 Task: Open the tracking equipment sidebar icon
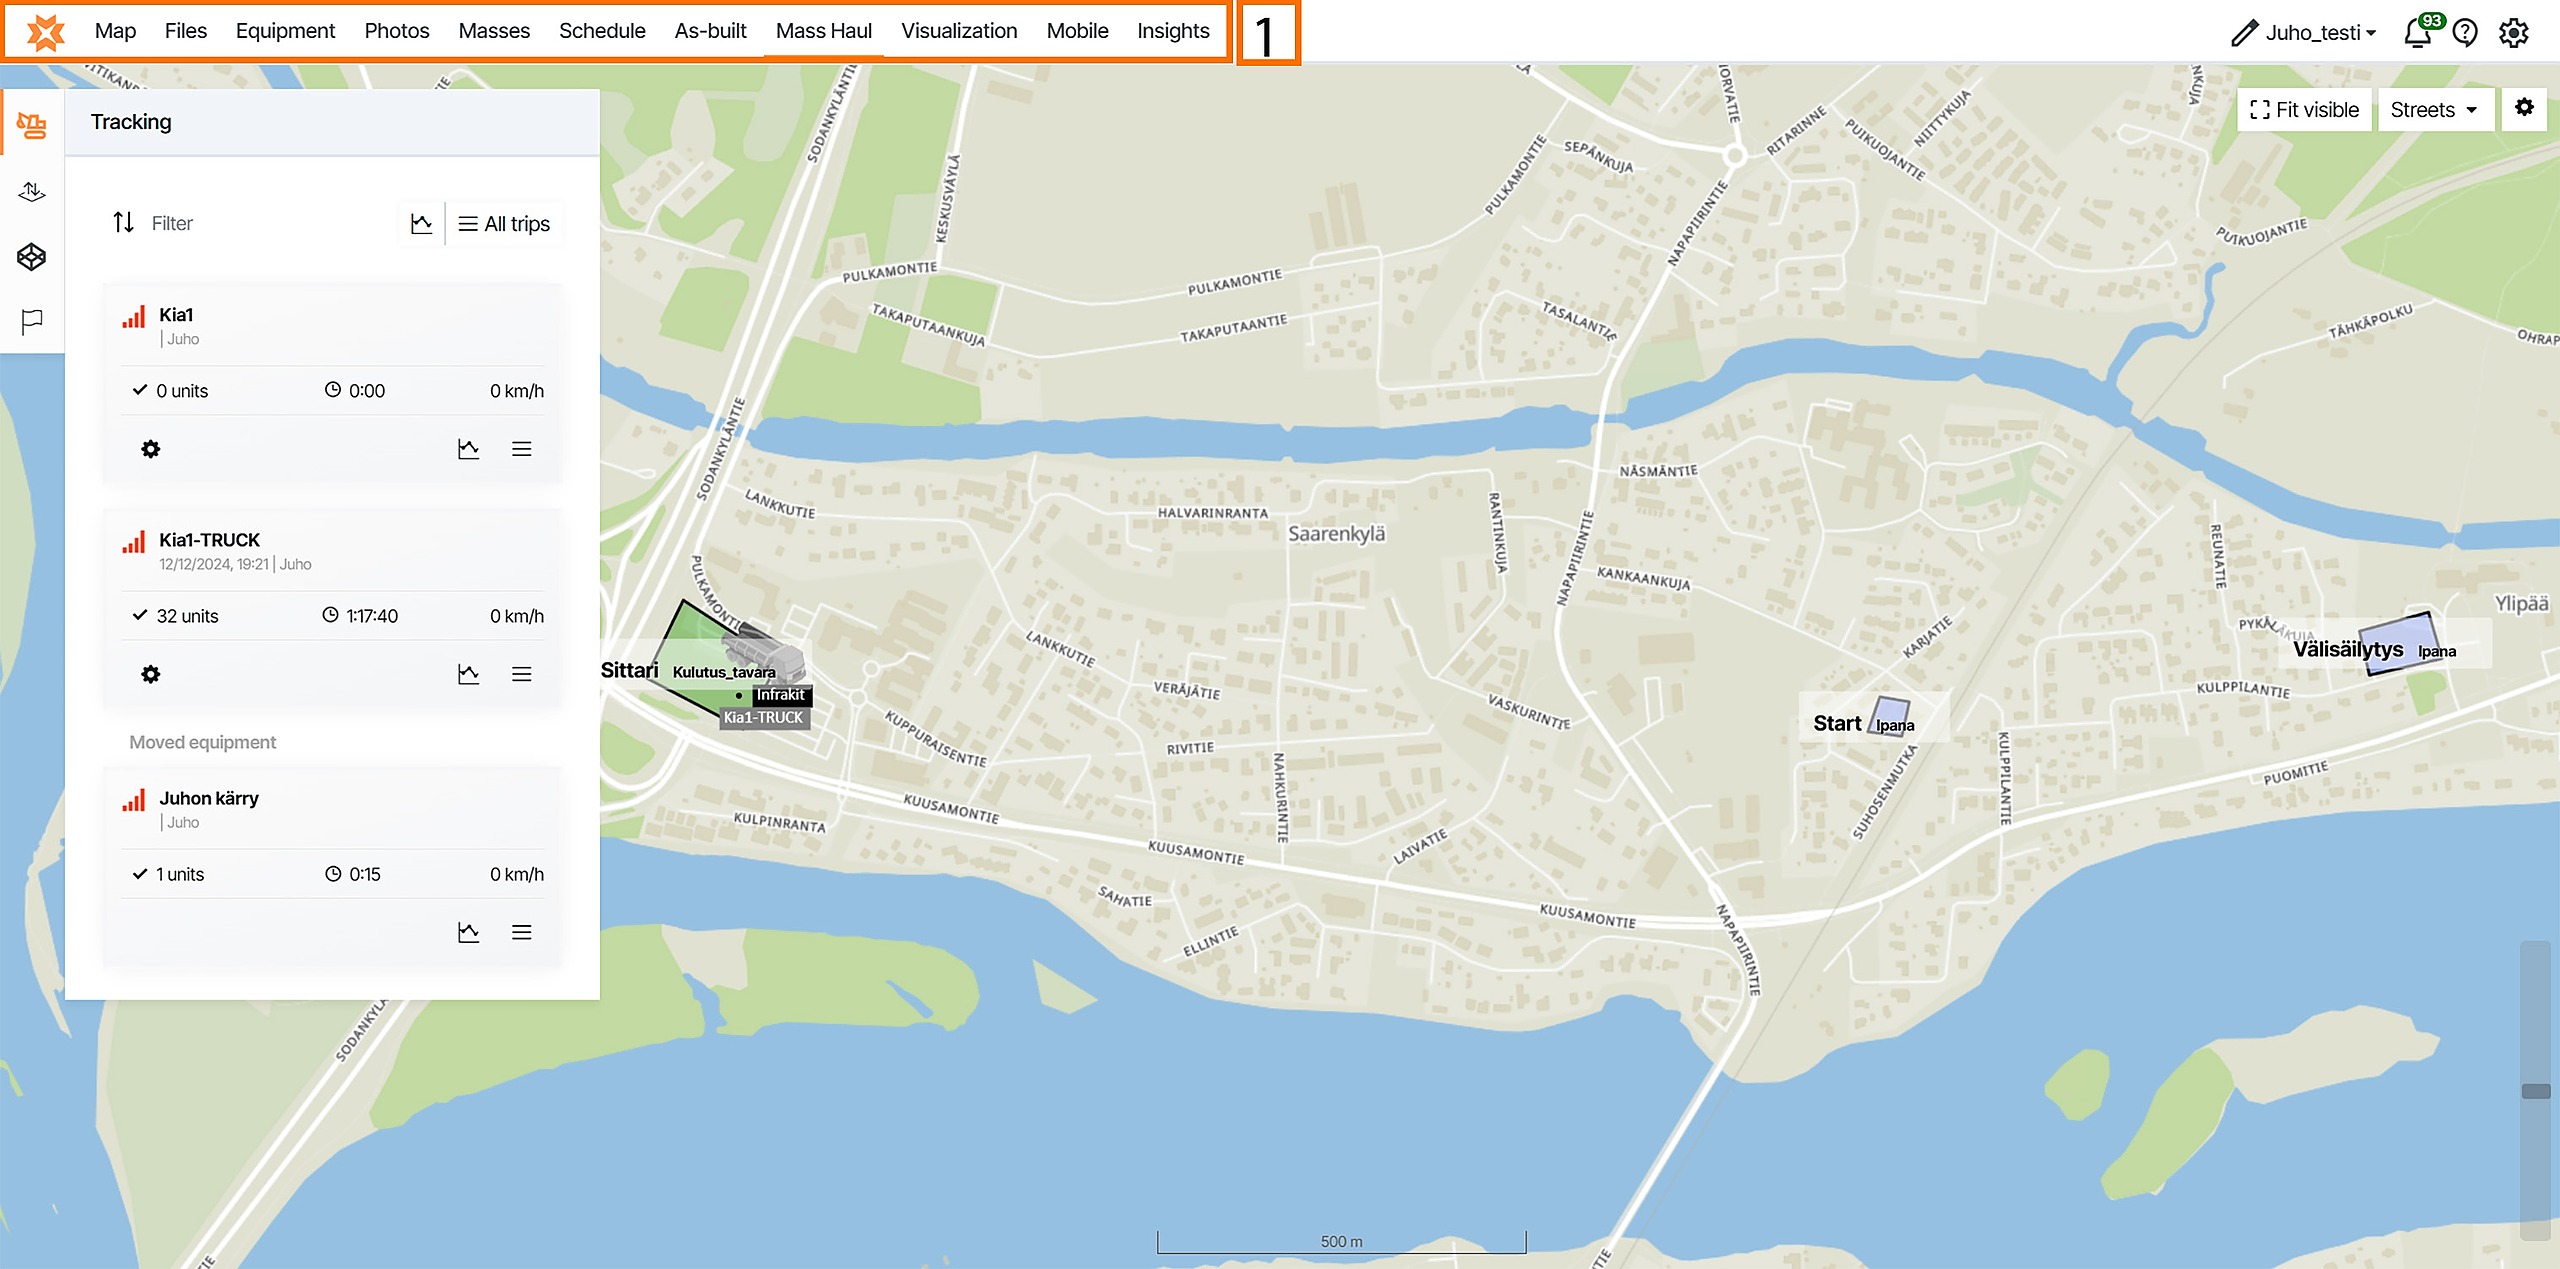point(32,125)
